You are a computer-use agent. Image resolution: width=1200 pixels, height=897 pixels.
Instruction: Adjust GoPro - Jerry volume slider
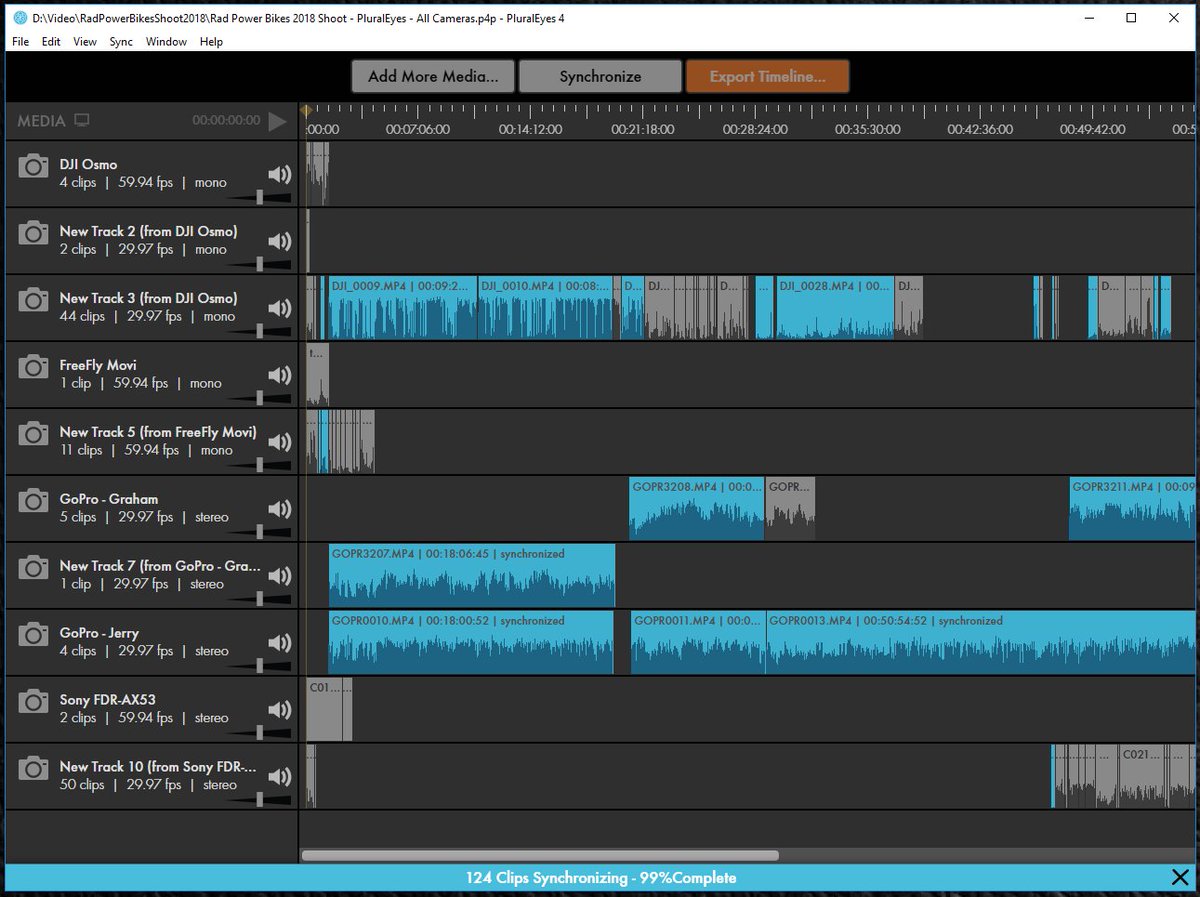click(x=260, y=666)
